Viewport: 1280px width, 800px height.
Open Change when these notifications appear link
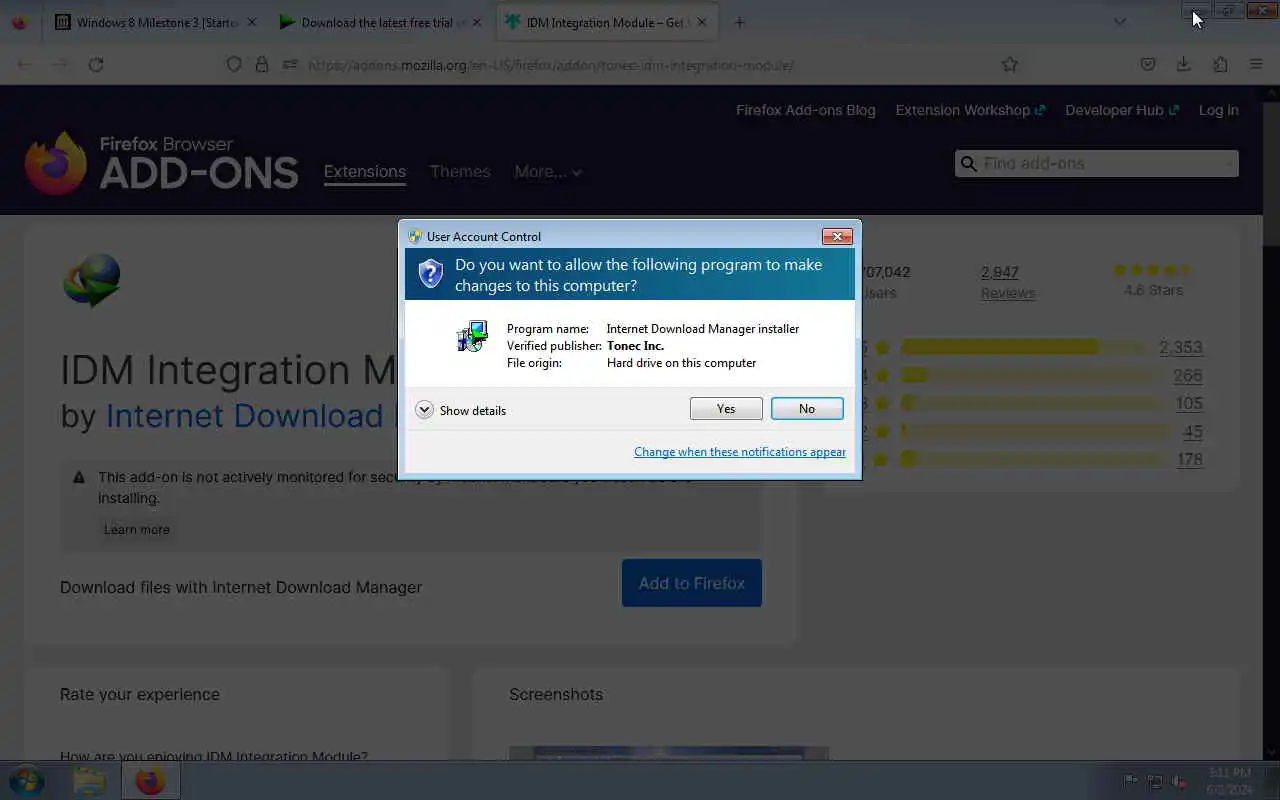point(740,452)
